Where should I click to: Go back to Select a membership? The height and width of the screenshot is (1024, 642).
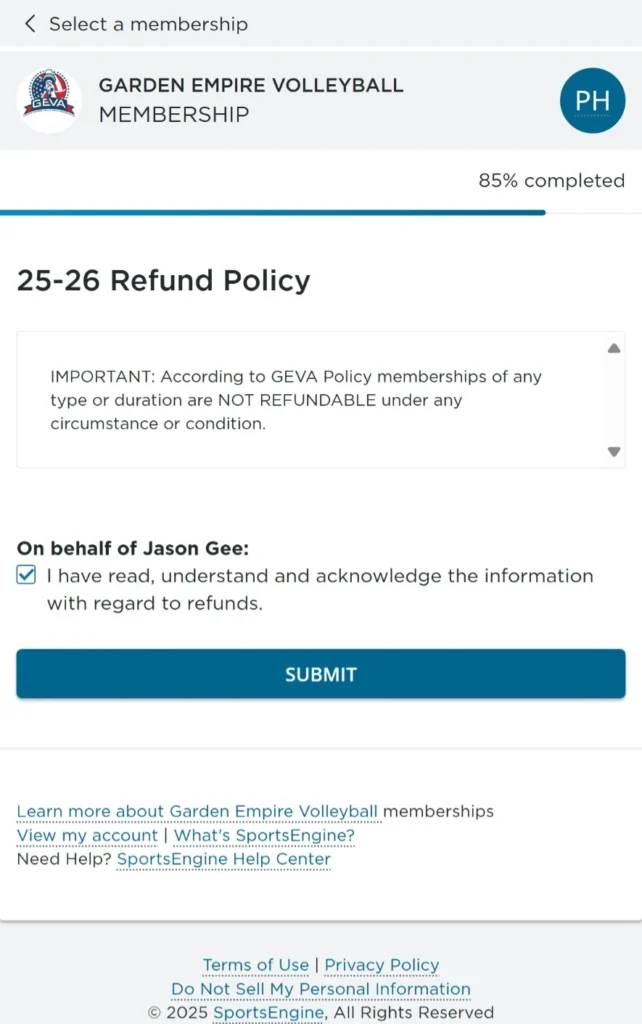point(148,23)
